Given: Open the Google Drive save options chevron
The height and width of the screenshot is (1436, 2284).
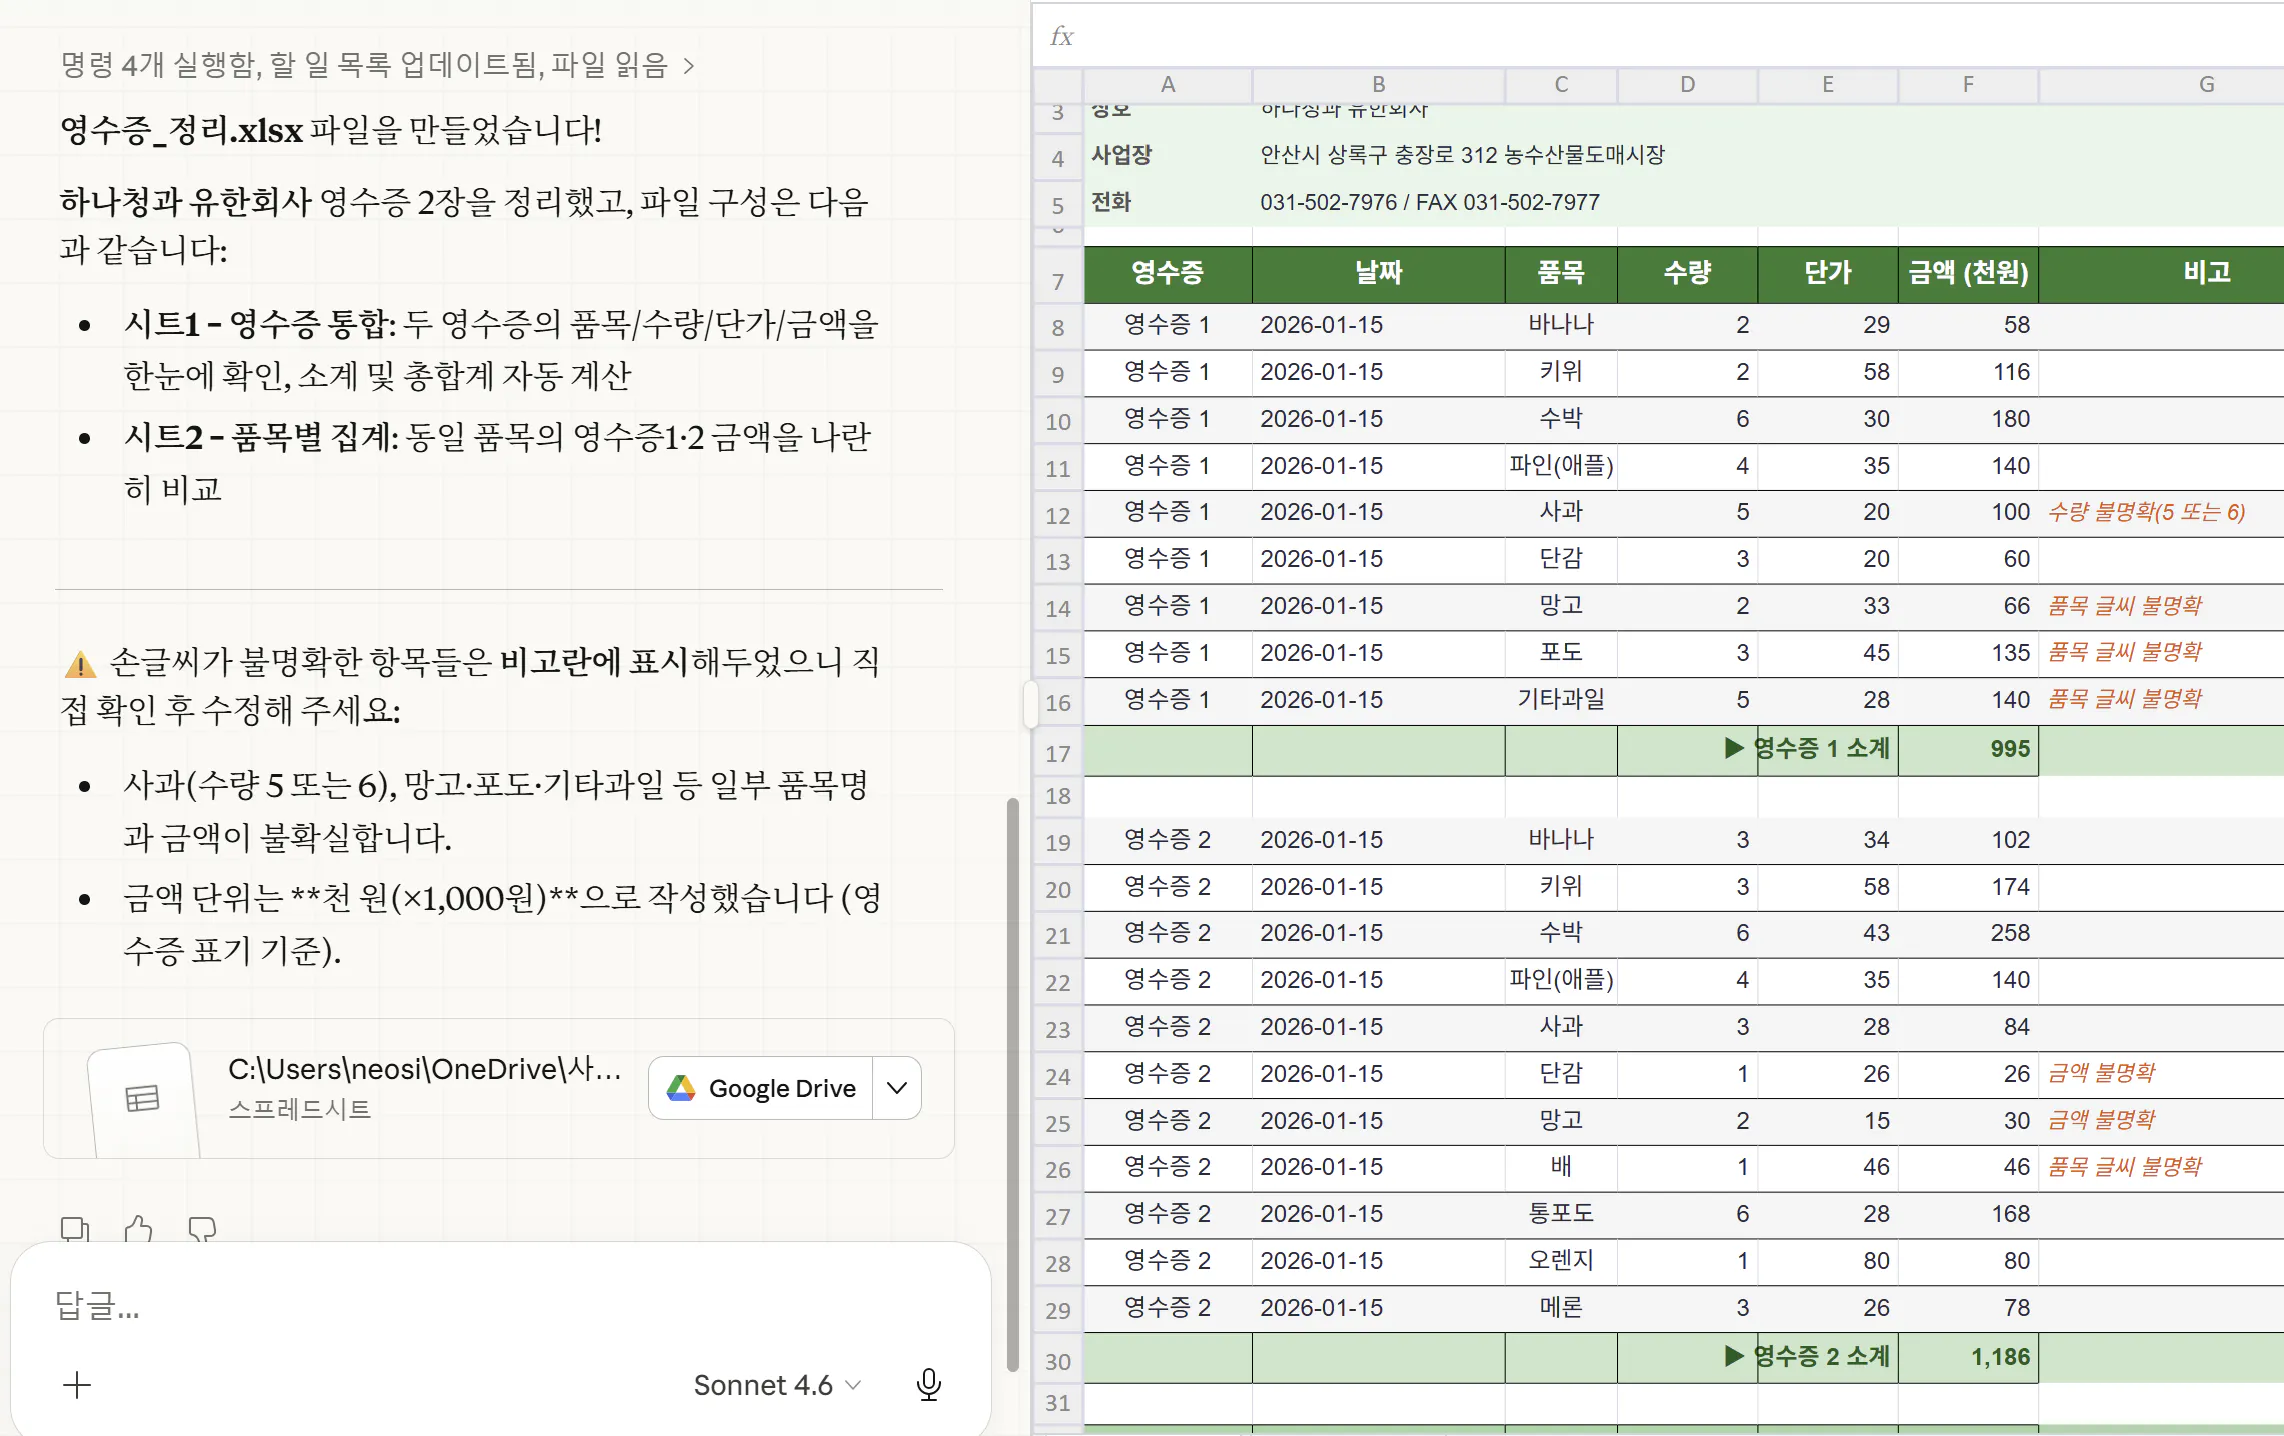Looking at the screenshot, I should tap(896, 1088).
